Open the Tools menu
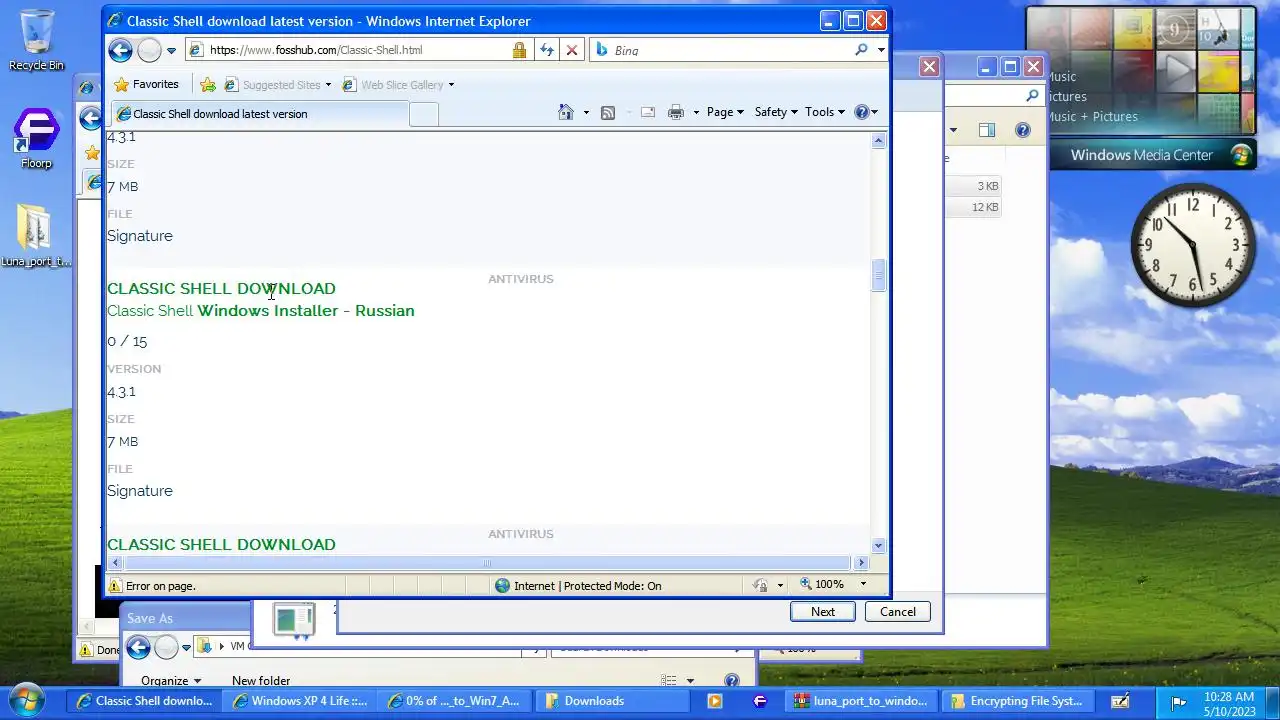Viewport: 1280px width, 720px height. (825, 112)
